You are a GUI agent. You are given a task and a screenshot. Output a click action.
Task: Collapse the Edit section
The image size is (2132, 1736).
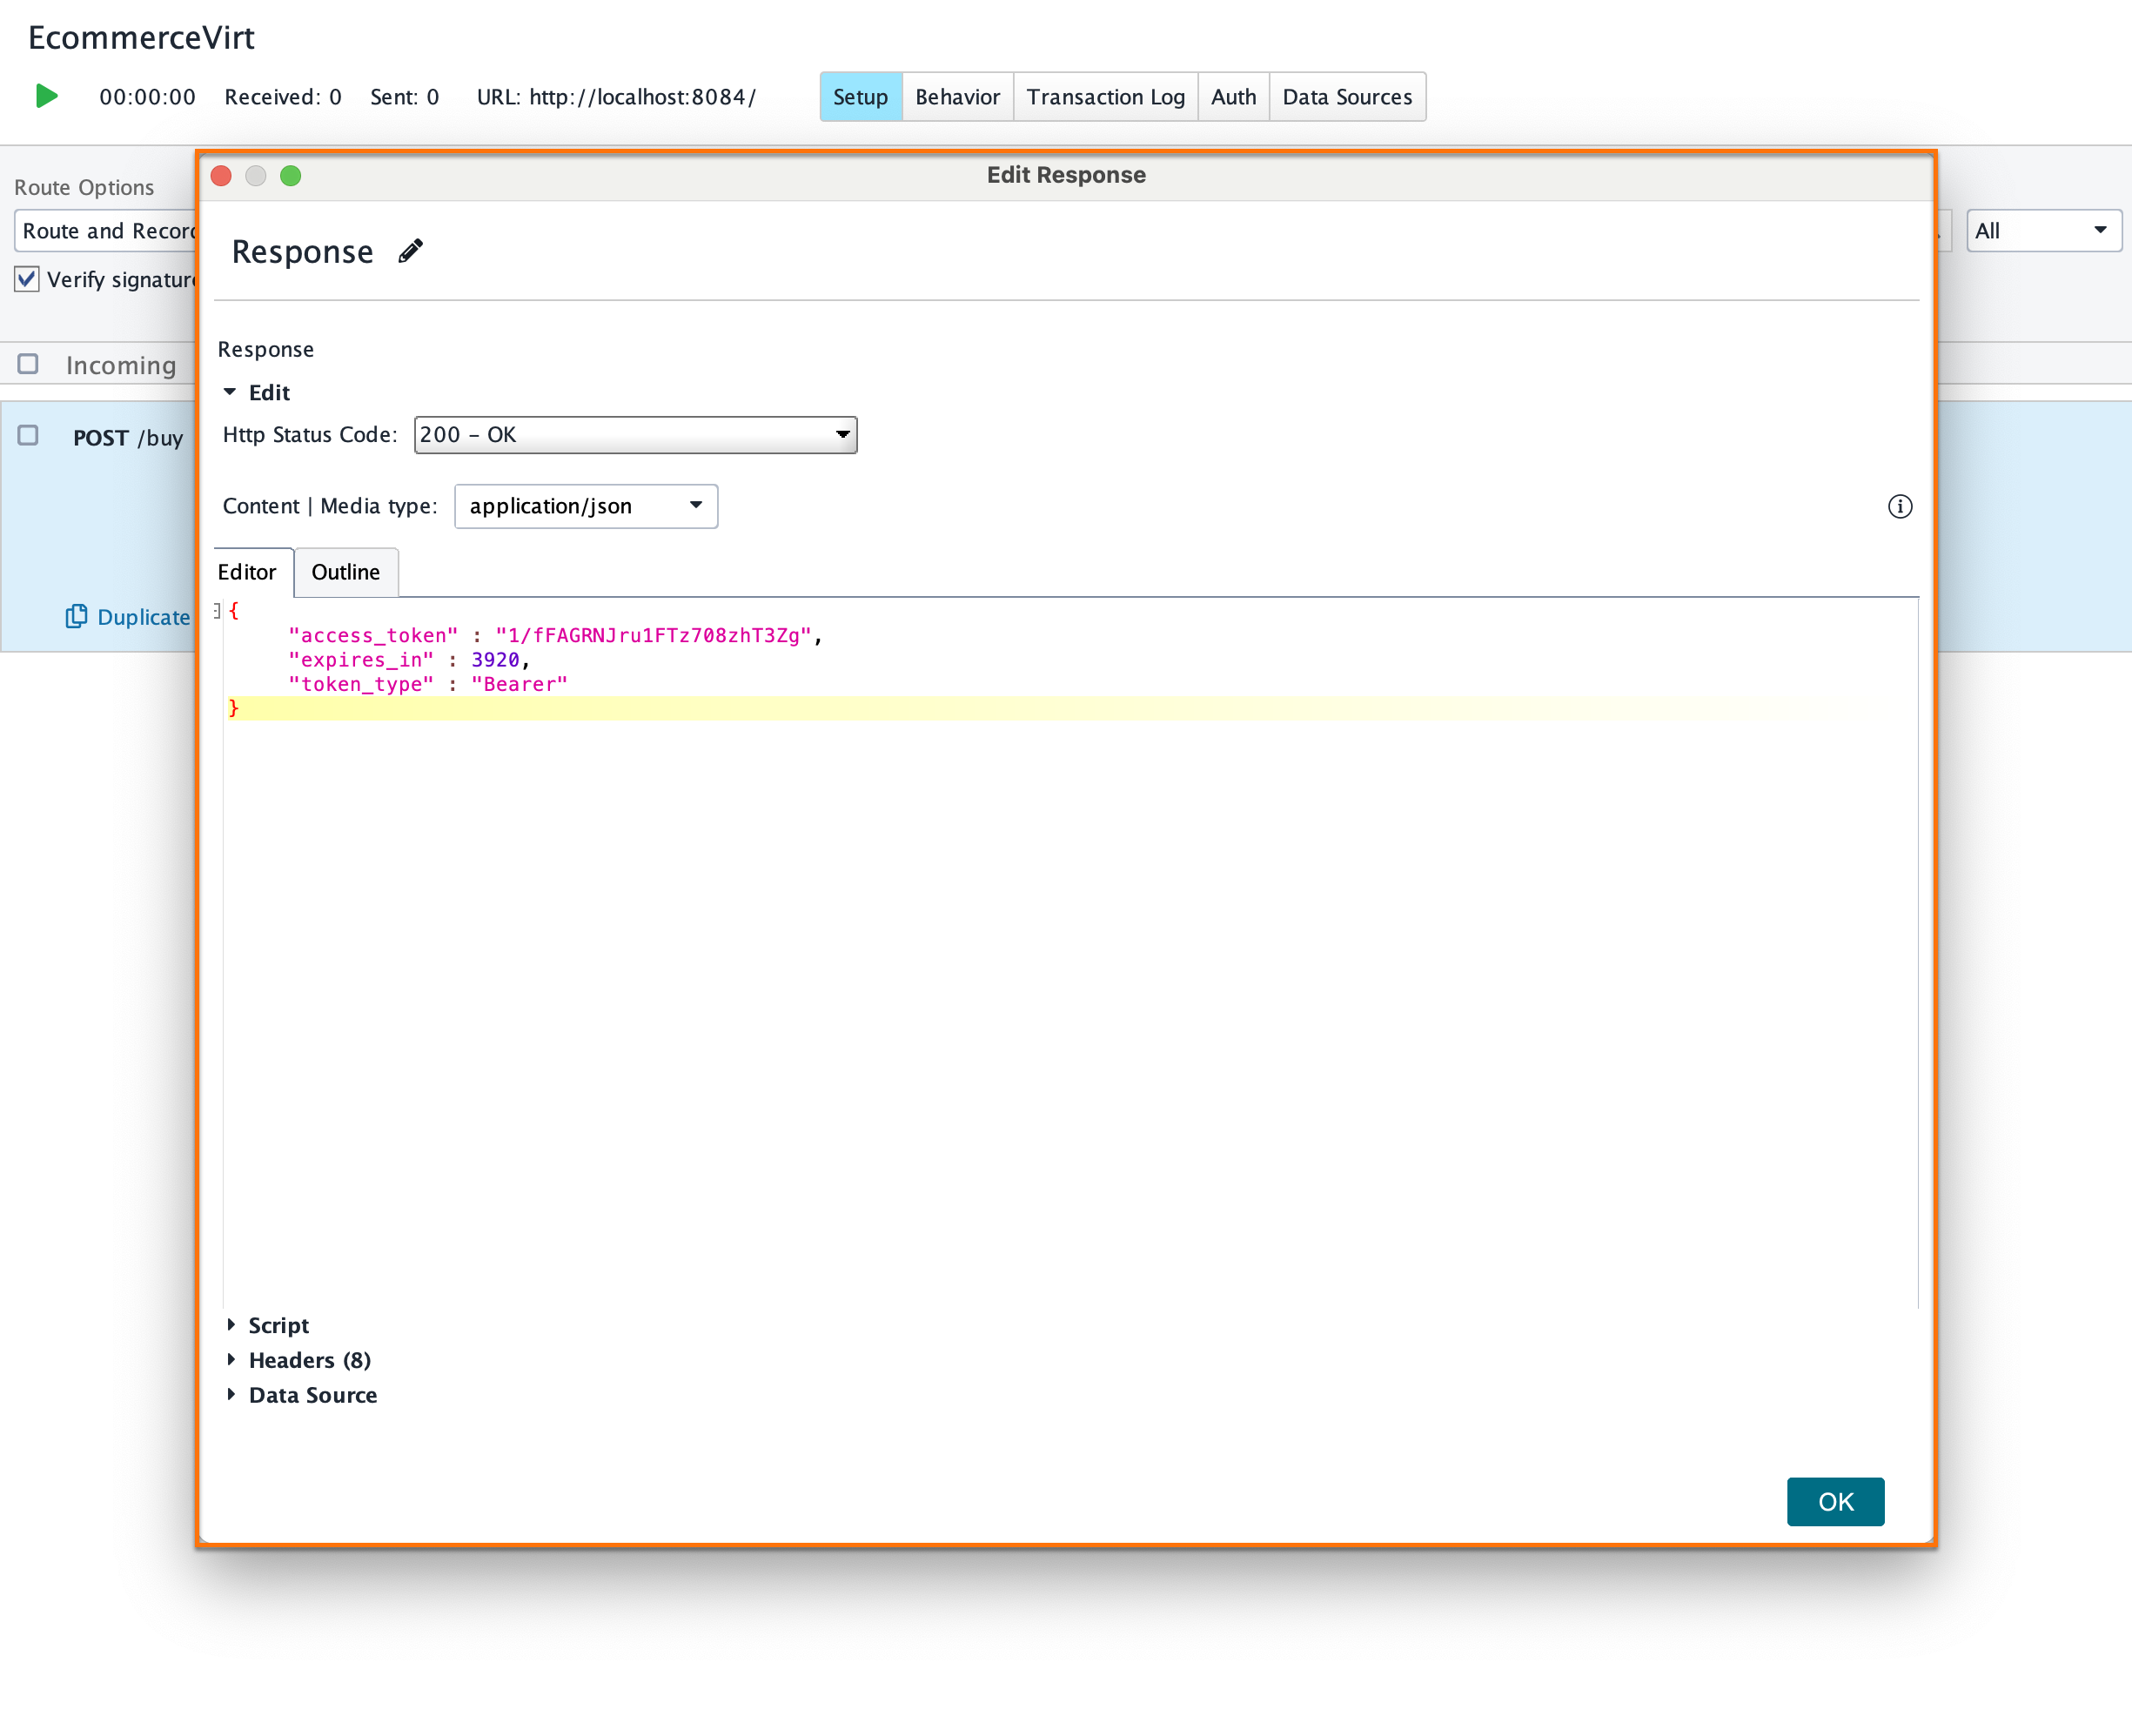[231, 392]
